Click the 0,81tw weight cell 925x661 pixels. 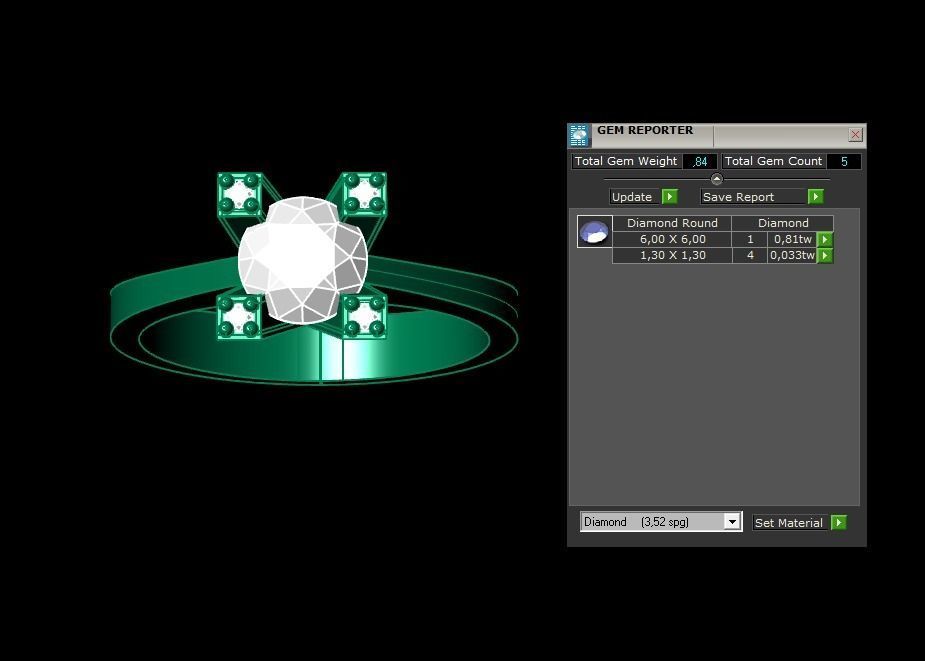[792, 239]
